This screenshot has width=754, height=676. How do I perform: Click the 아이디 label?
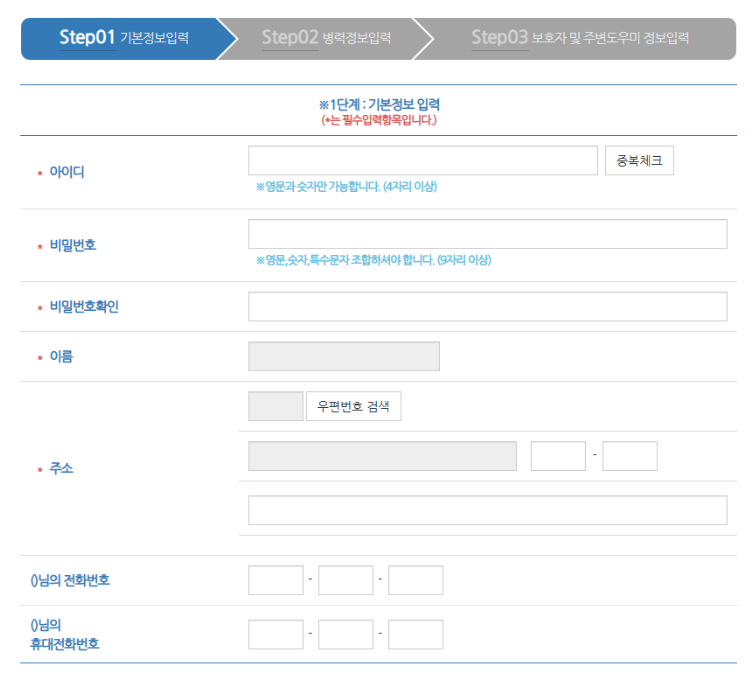67,172
